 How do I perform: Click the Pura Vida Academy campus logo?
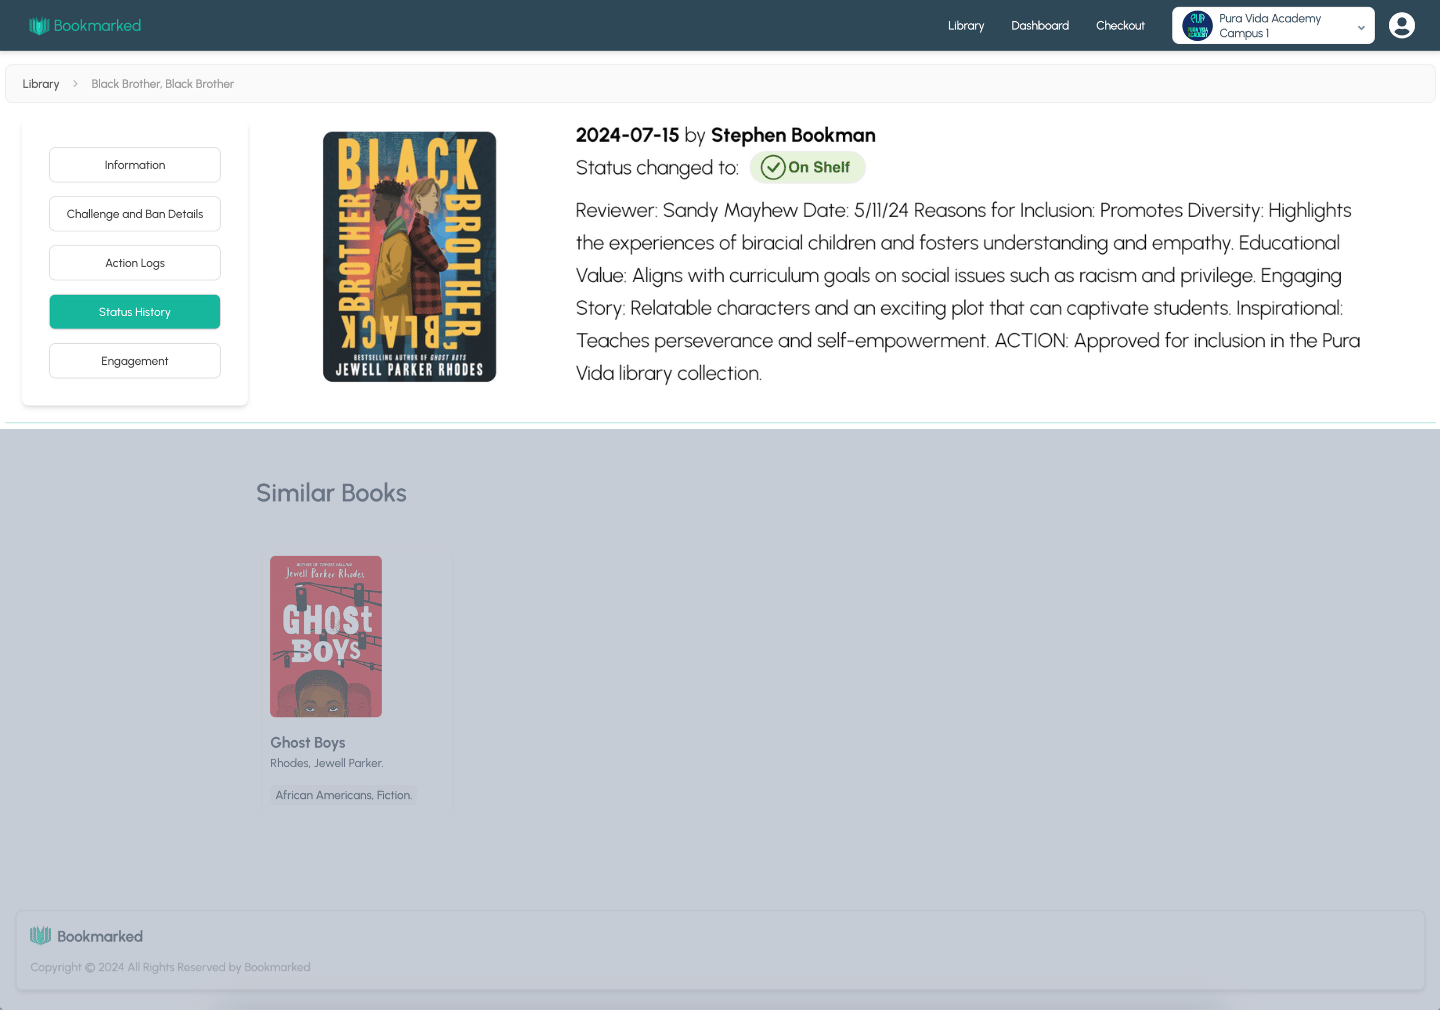(1197, 26)
